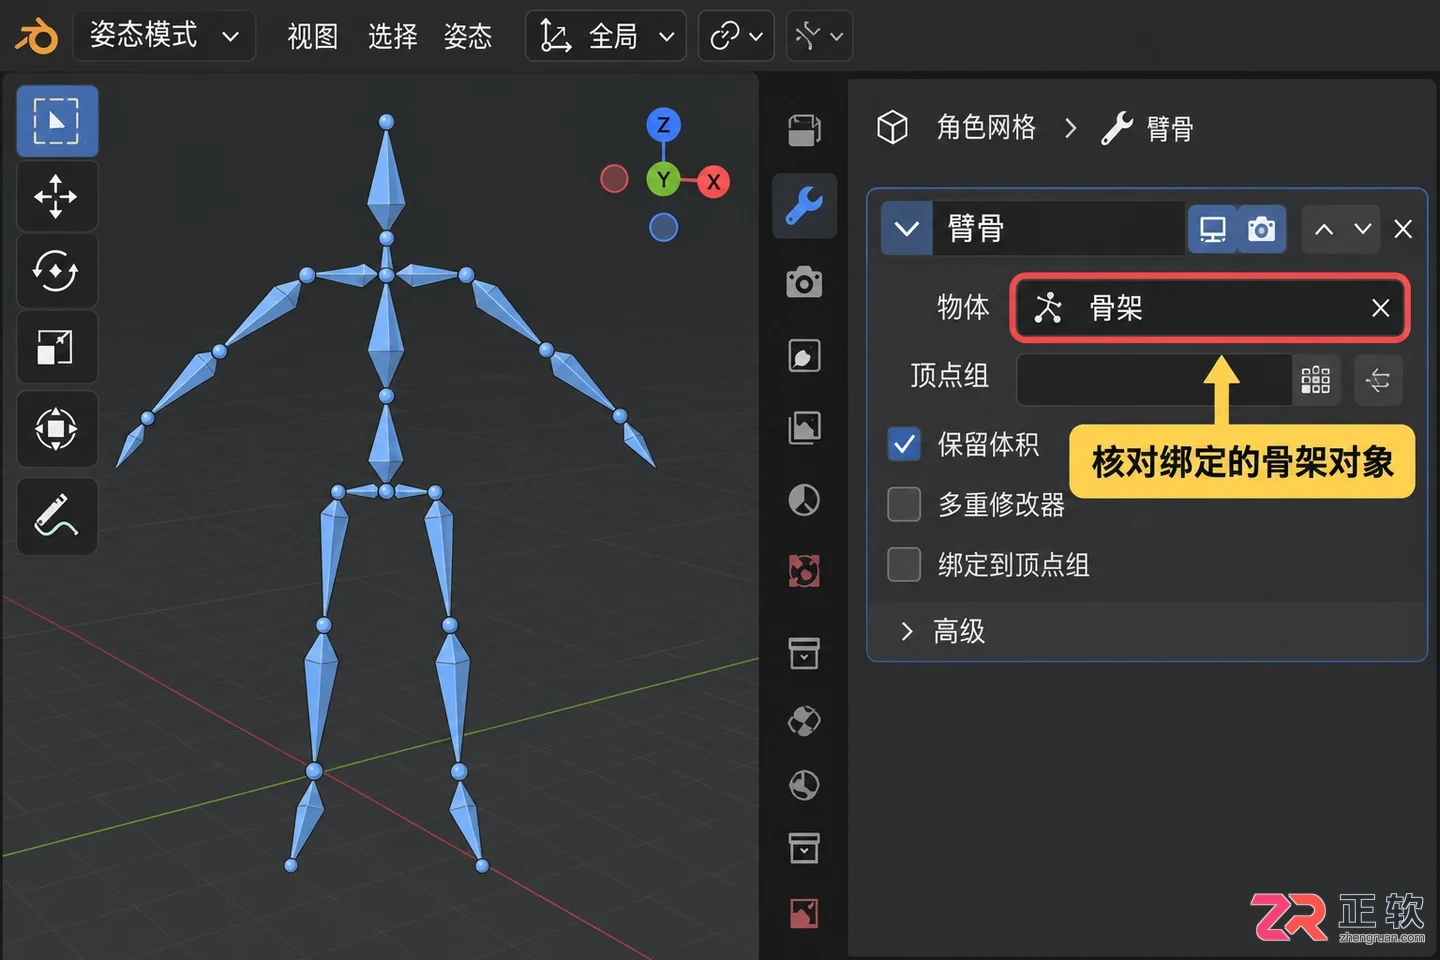Viewport: 1440px width, 960px height.
Task: Align view to X axis gizmo
Action: click(713, 182)
